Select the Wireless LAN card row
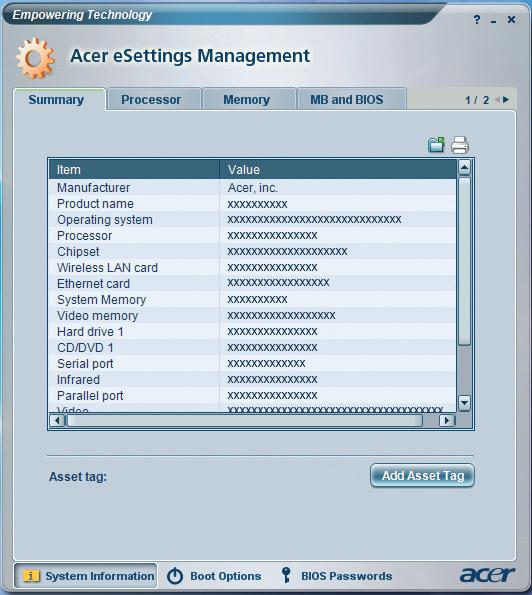Screen dimensions: 532x595 tap(252, 268)
